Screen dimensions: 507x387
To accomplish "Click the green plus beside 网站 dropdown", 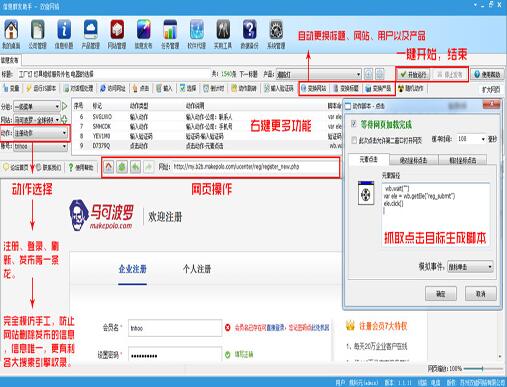I will point(64,119).
